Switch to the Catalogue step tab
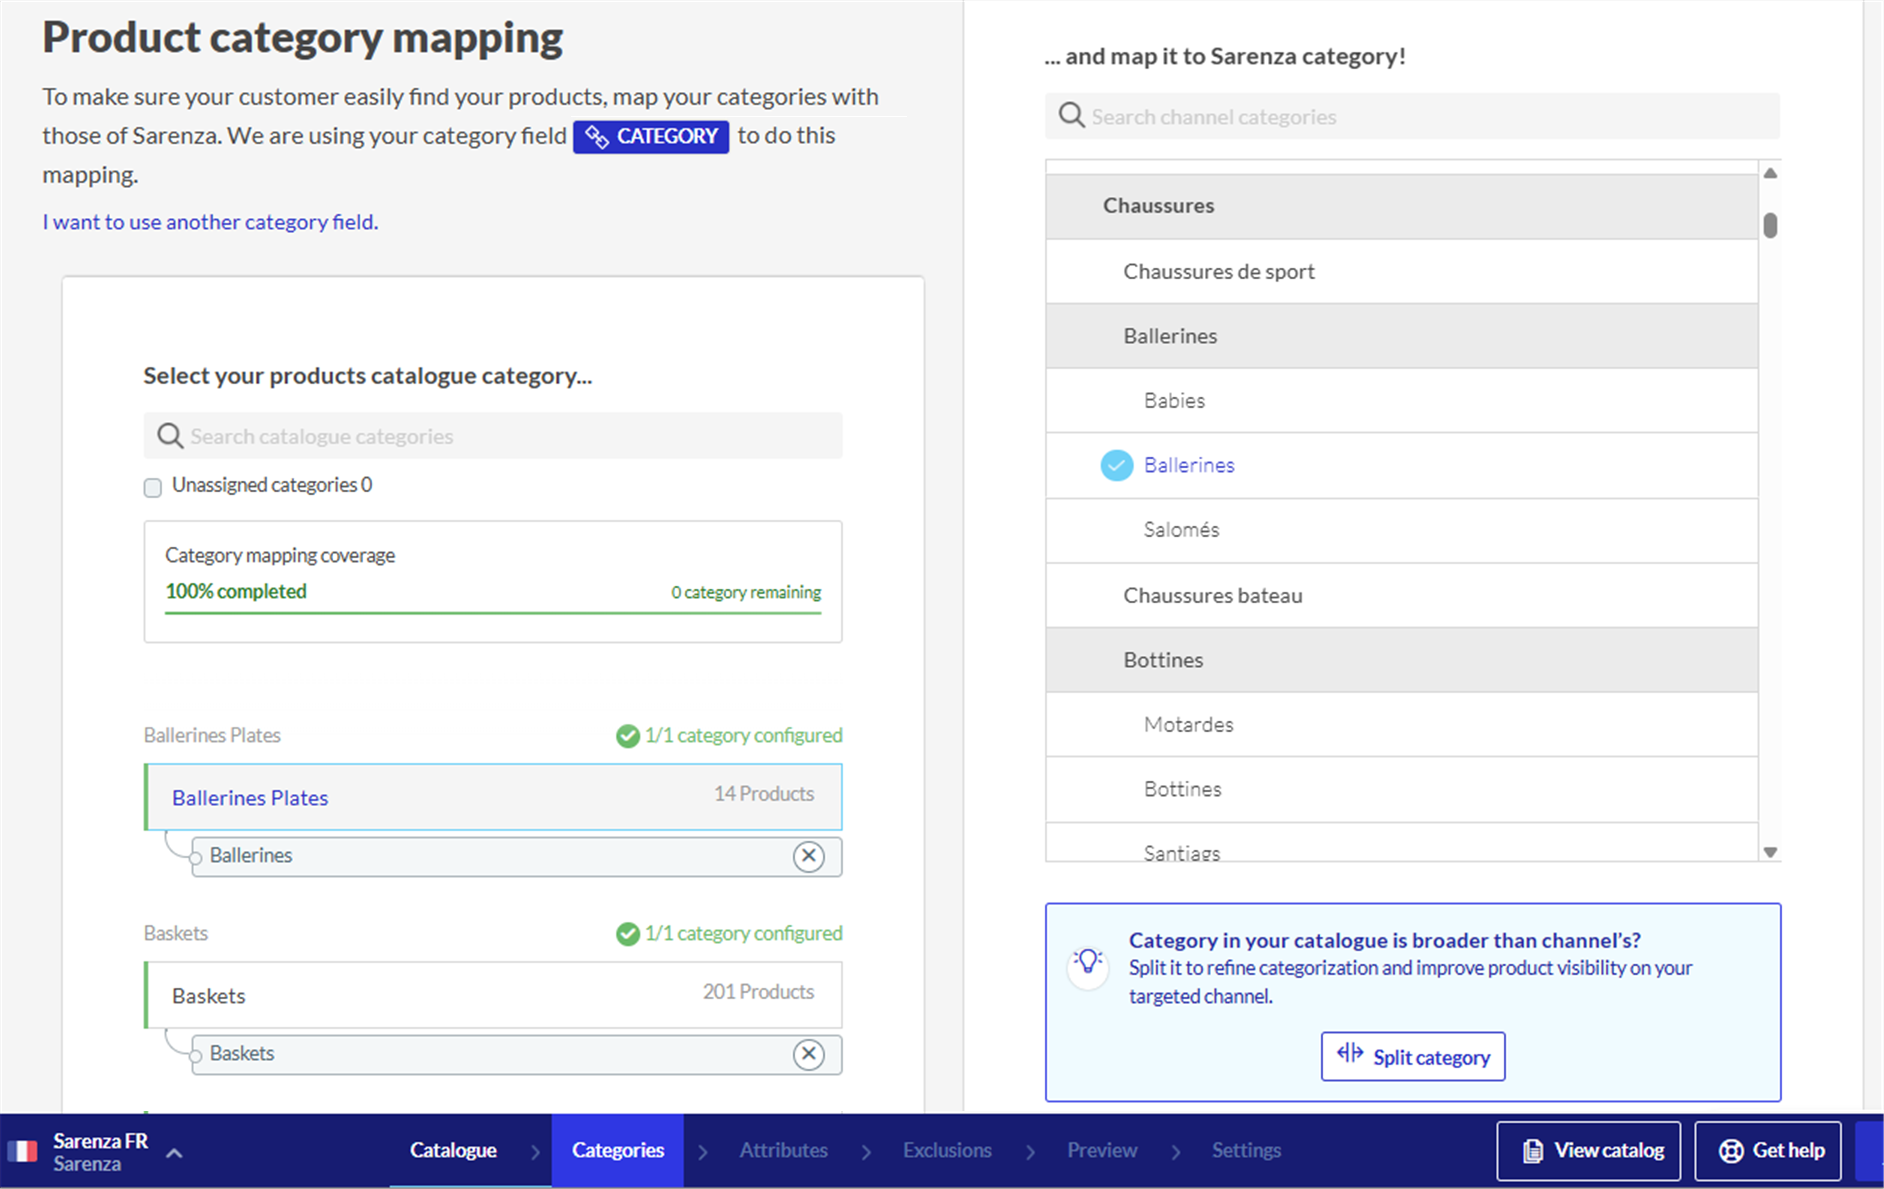Screen dimensions: 1884x1189 coord(453,1150)
